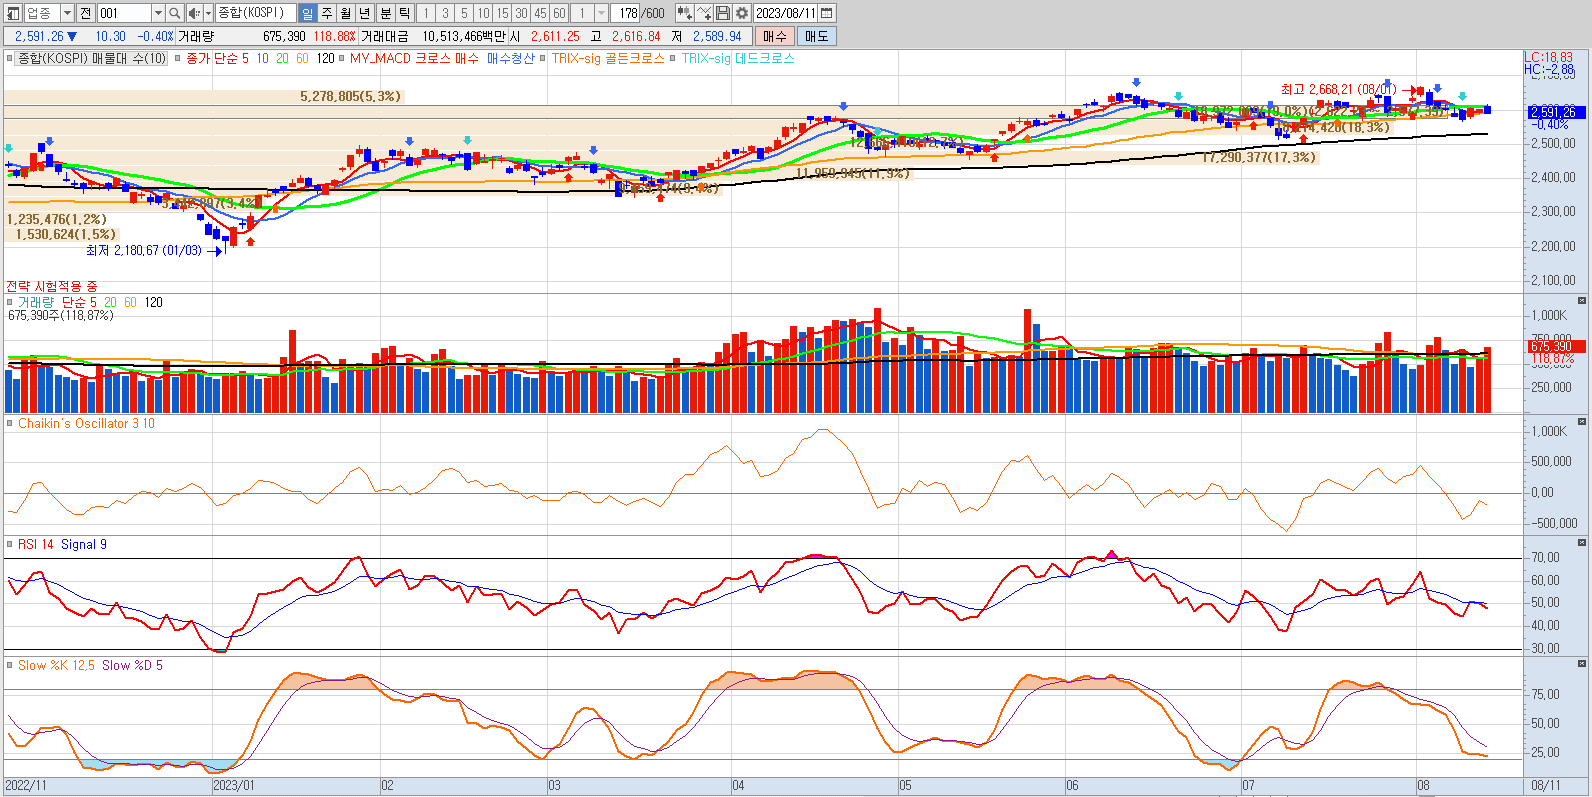
Task: Click the RSI 14 indicator label
Action: pos(36,544)
